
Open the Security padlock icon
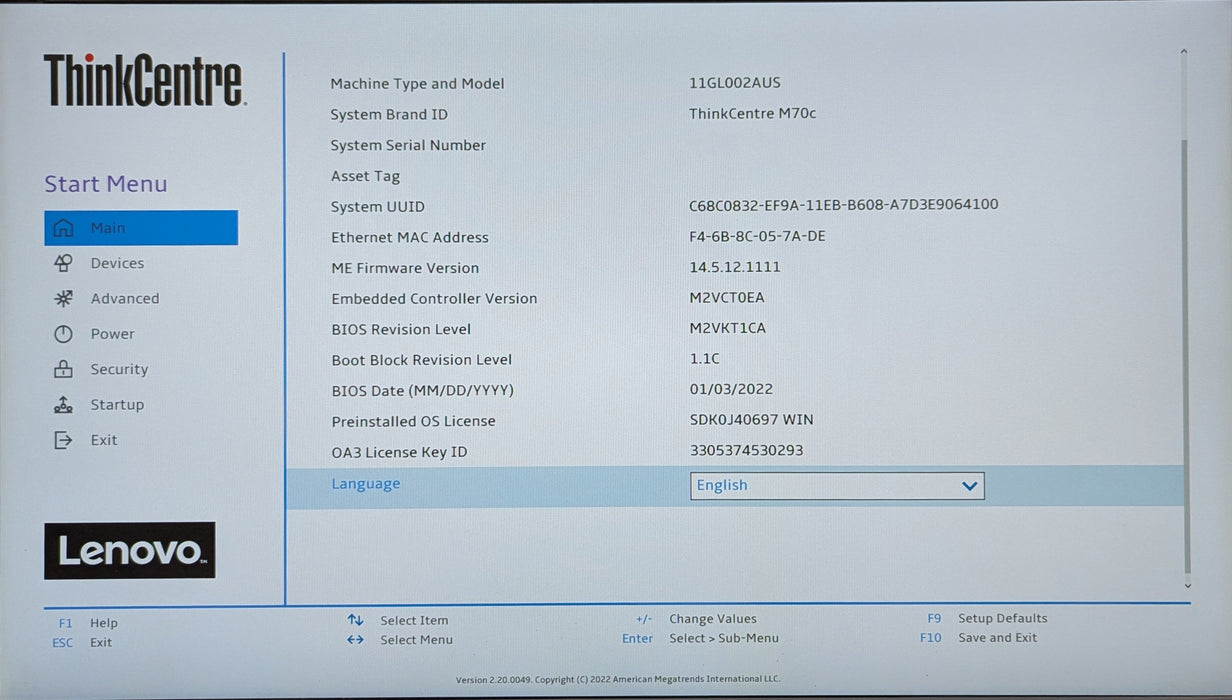coord(63,369)
